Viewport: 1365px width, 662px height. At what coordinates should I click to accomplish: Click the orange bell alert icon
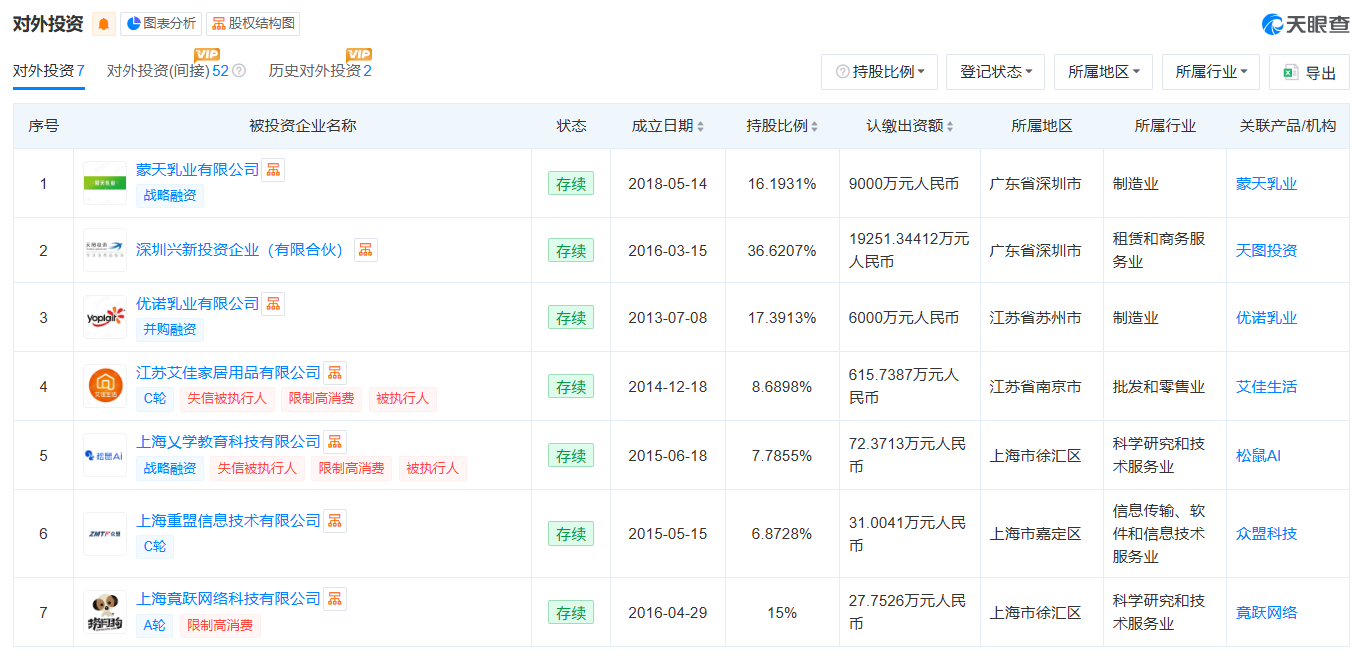pos(104,24)
